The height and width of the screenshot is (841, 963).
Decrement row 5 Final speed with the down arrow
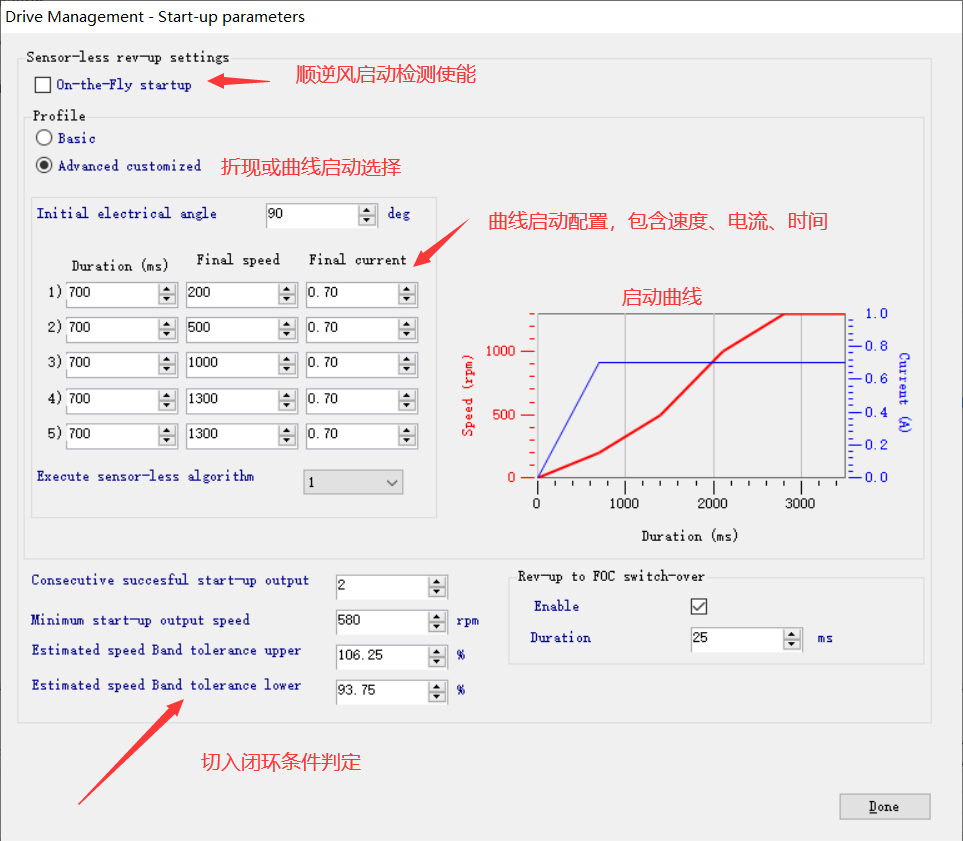[287, 440]
